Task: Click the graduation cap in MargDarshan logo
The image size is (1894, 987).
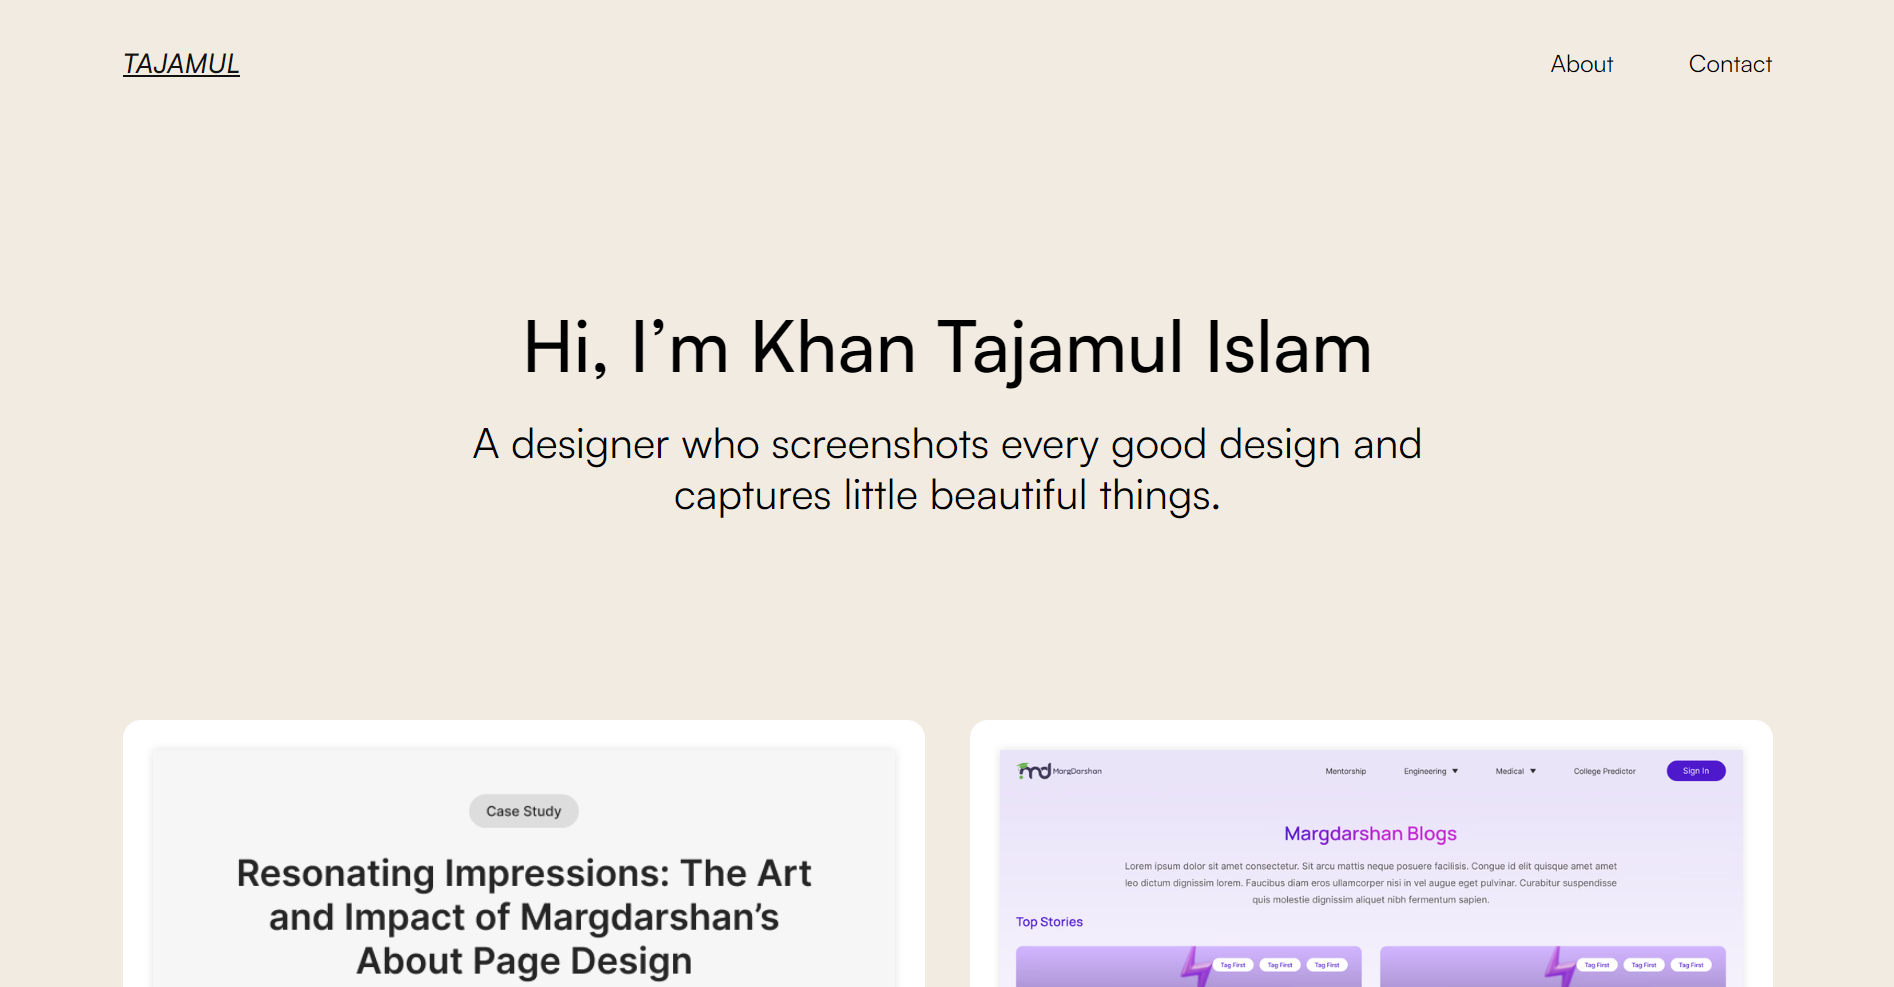Action: point(1023,765)
